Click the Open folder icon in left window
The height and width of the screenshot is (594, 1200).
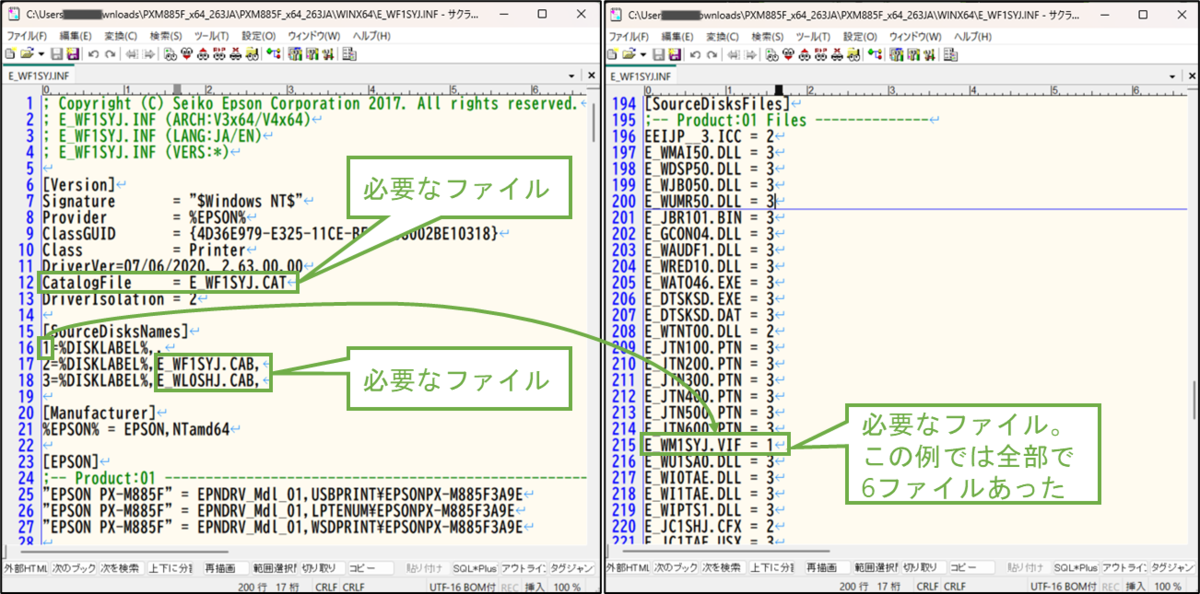pyautogui.click(x=28, y=53)
